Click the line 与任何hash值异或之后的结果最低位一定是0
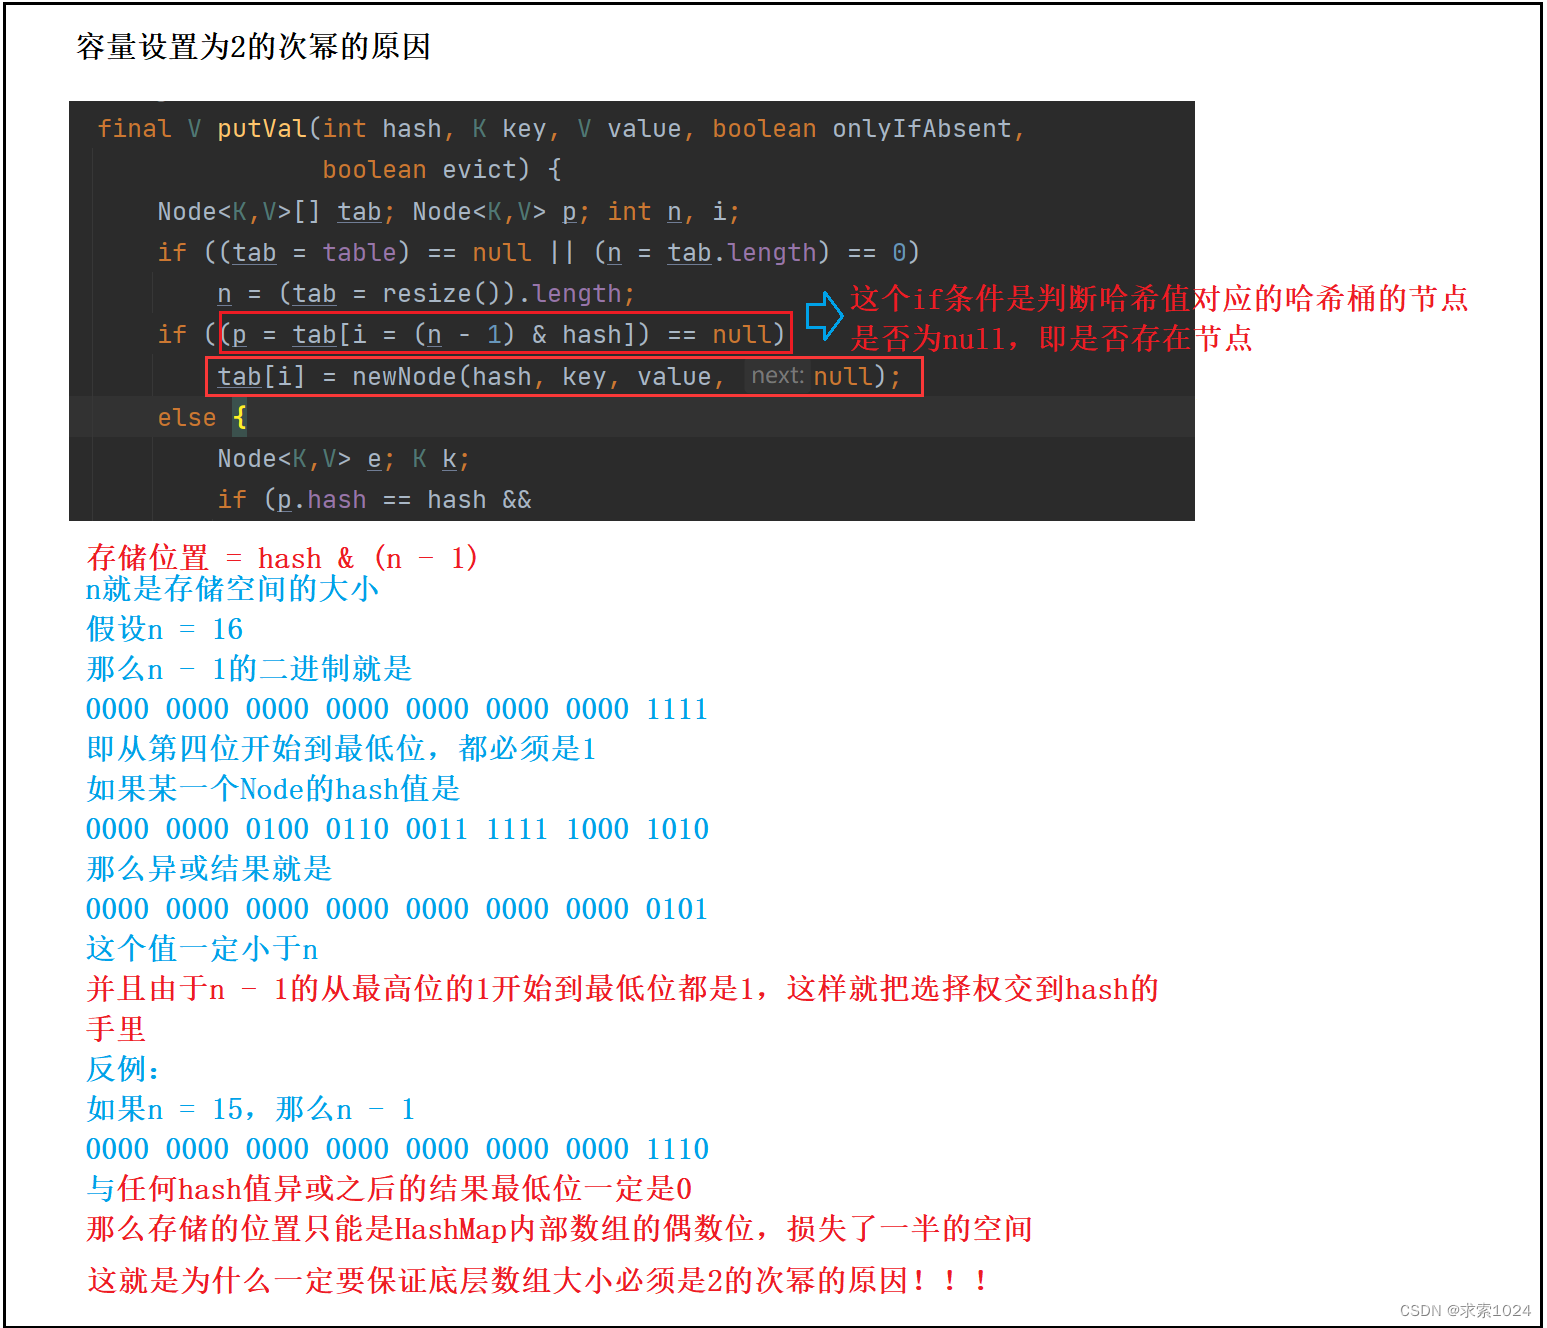The height and width of the screenshot is (1328, 1547). pos(389,1188)
